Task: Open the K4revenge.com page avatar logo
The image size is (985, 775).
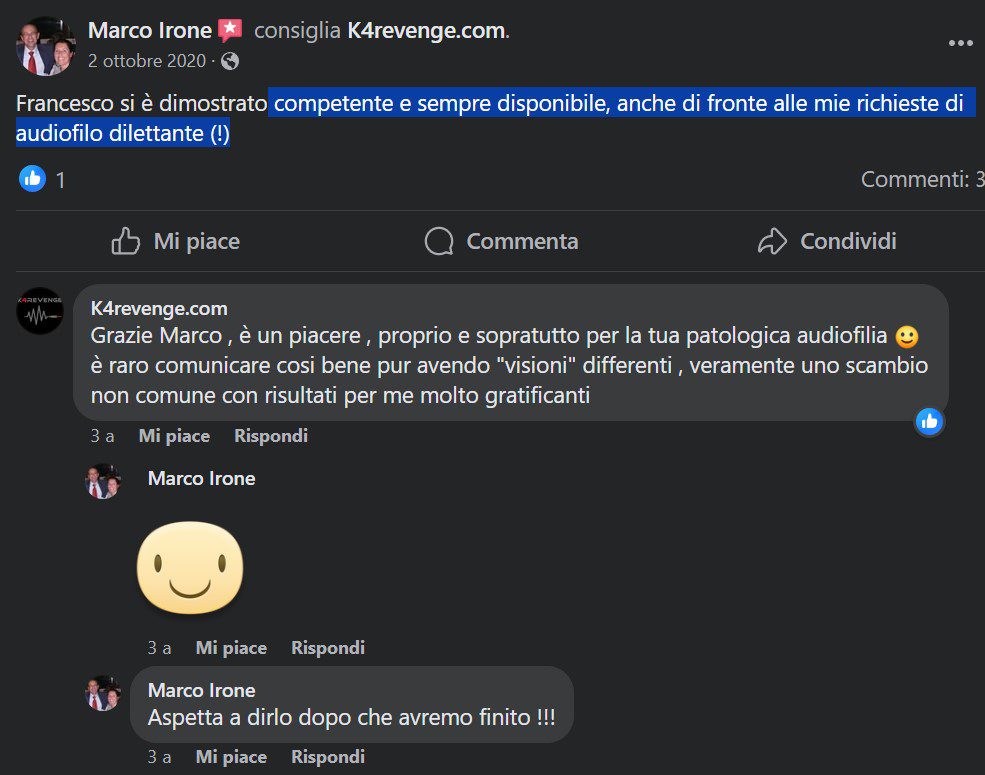Action: tap(40, 311)
